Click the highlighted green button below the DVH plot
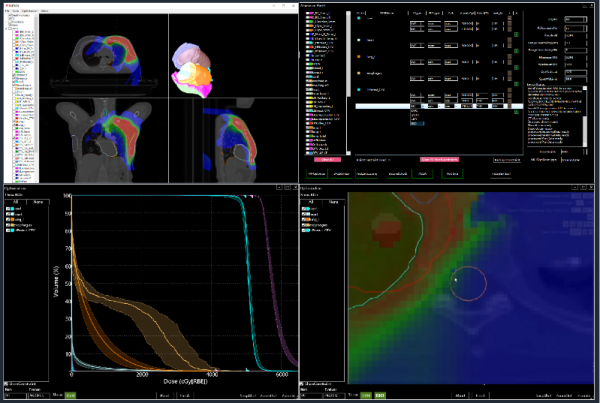Viewport: 600px width, 403px height. coord(71,395)
